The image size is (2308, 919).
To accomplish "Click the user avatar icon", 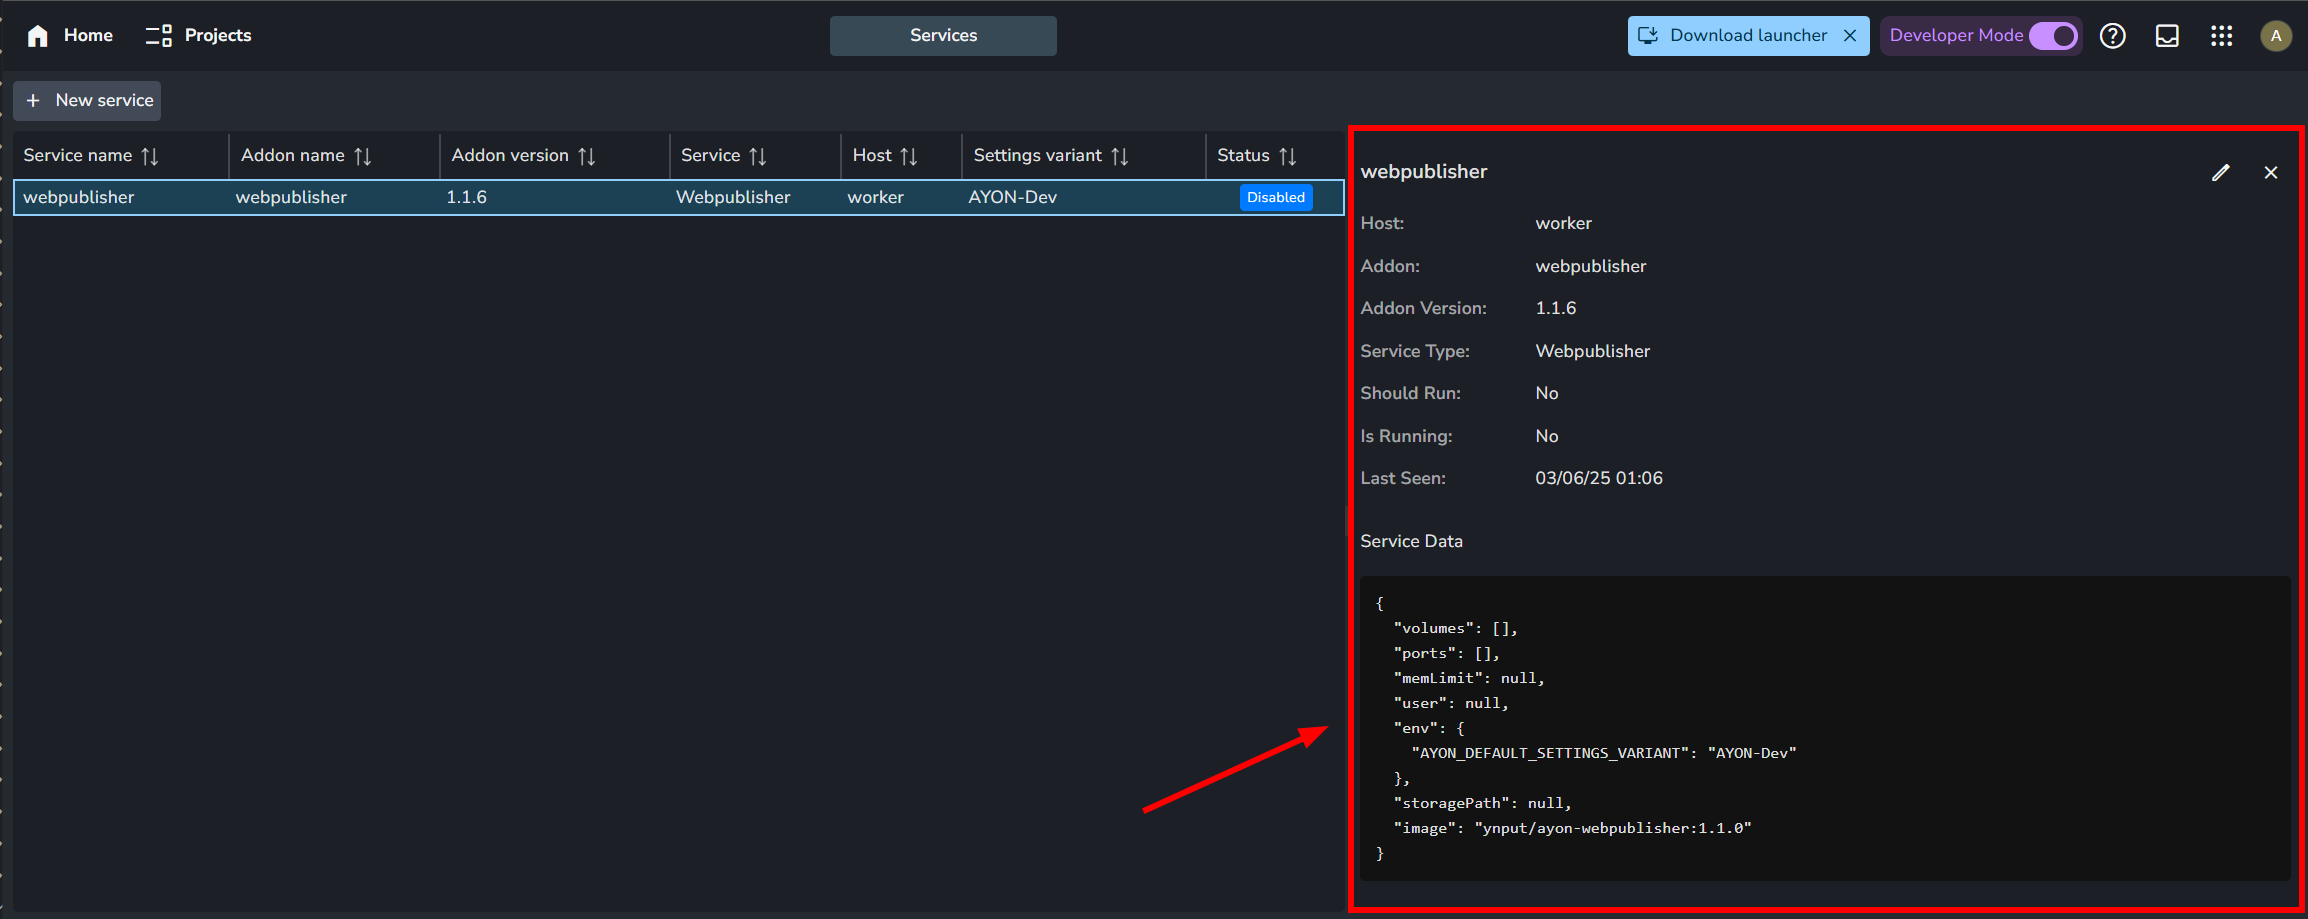I will pyautogui.click(x=2275, y=36).
